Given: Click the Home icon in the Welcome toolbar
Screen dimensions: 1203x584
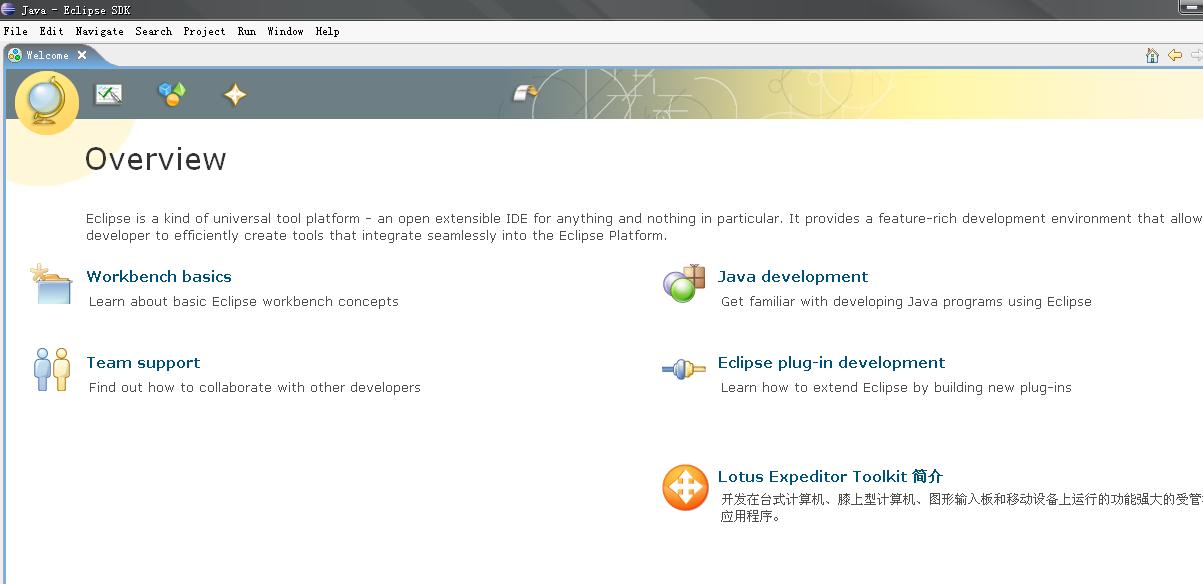Looking at the screenshot, I should [1152, 56].
